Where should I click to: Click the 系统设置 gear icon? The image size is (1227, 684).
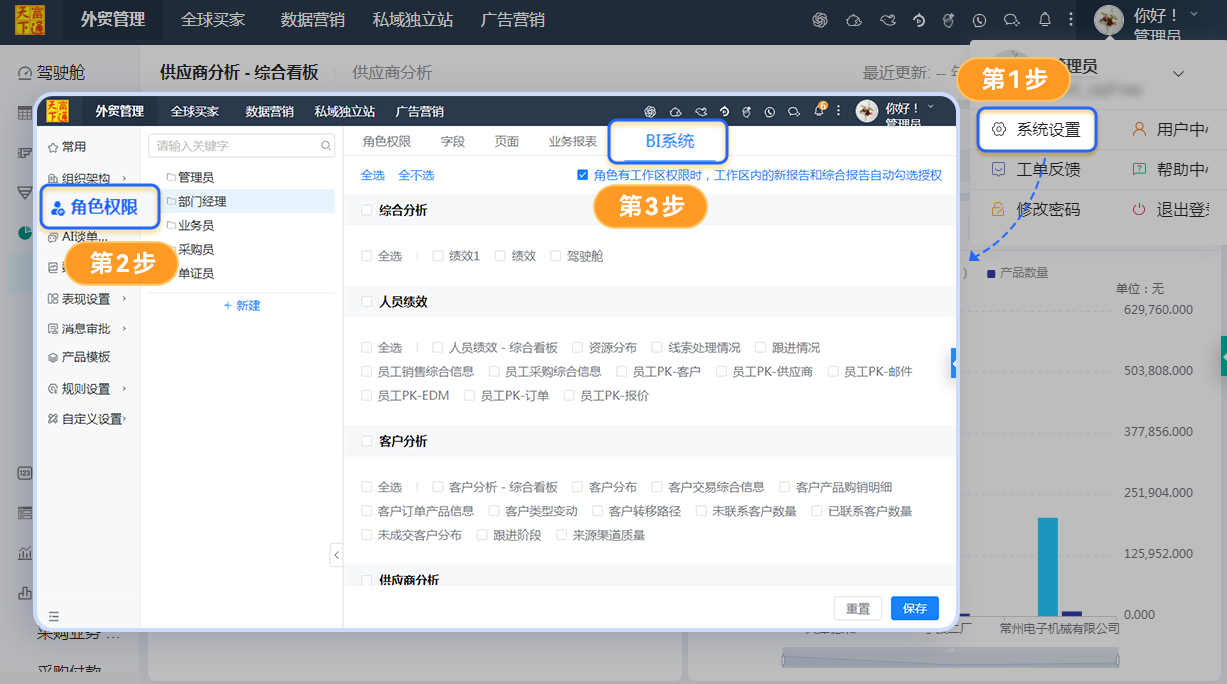pyautogui.click(x=998, y=130)
